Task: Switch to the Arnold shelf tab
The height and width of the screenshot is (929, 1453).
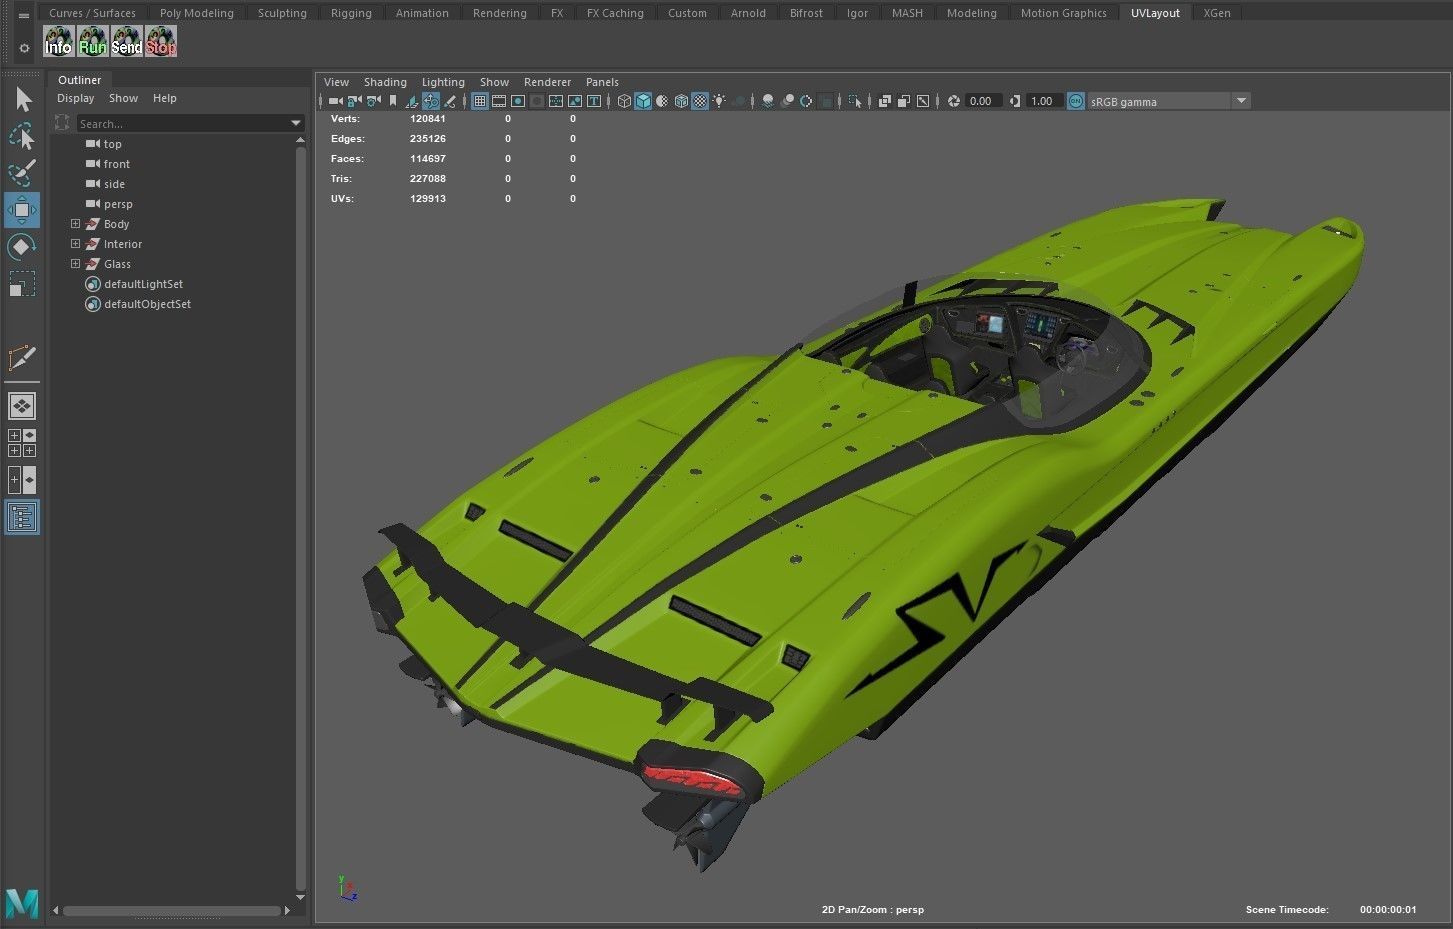Action: pos(748,13)
